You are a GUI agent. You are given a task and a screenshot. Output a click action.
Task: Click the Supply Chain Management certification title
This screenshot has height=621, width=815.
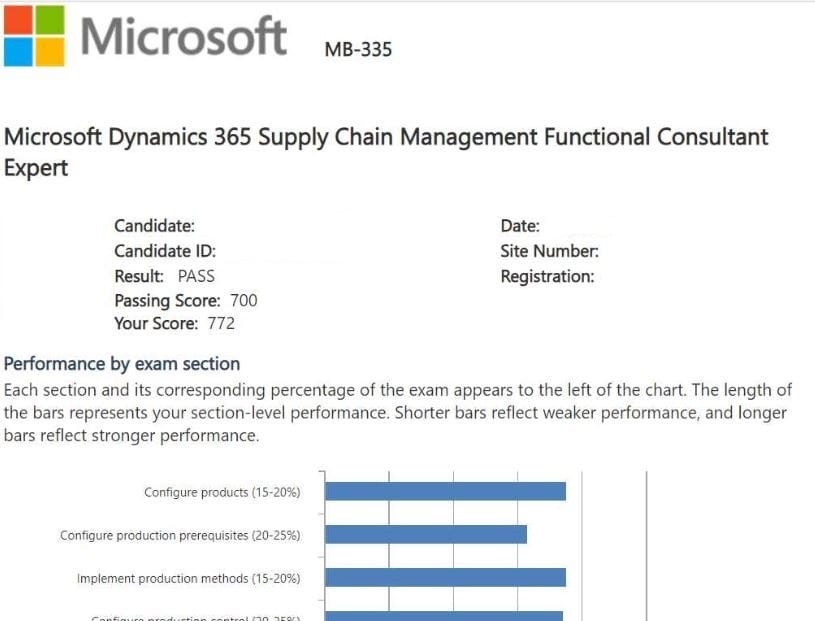(x=386, y=151)
